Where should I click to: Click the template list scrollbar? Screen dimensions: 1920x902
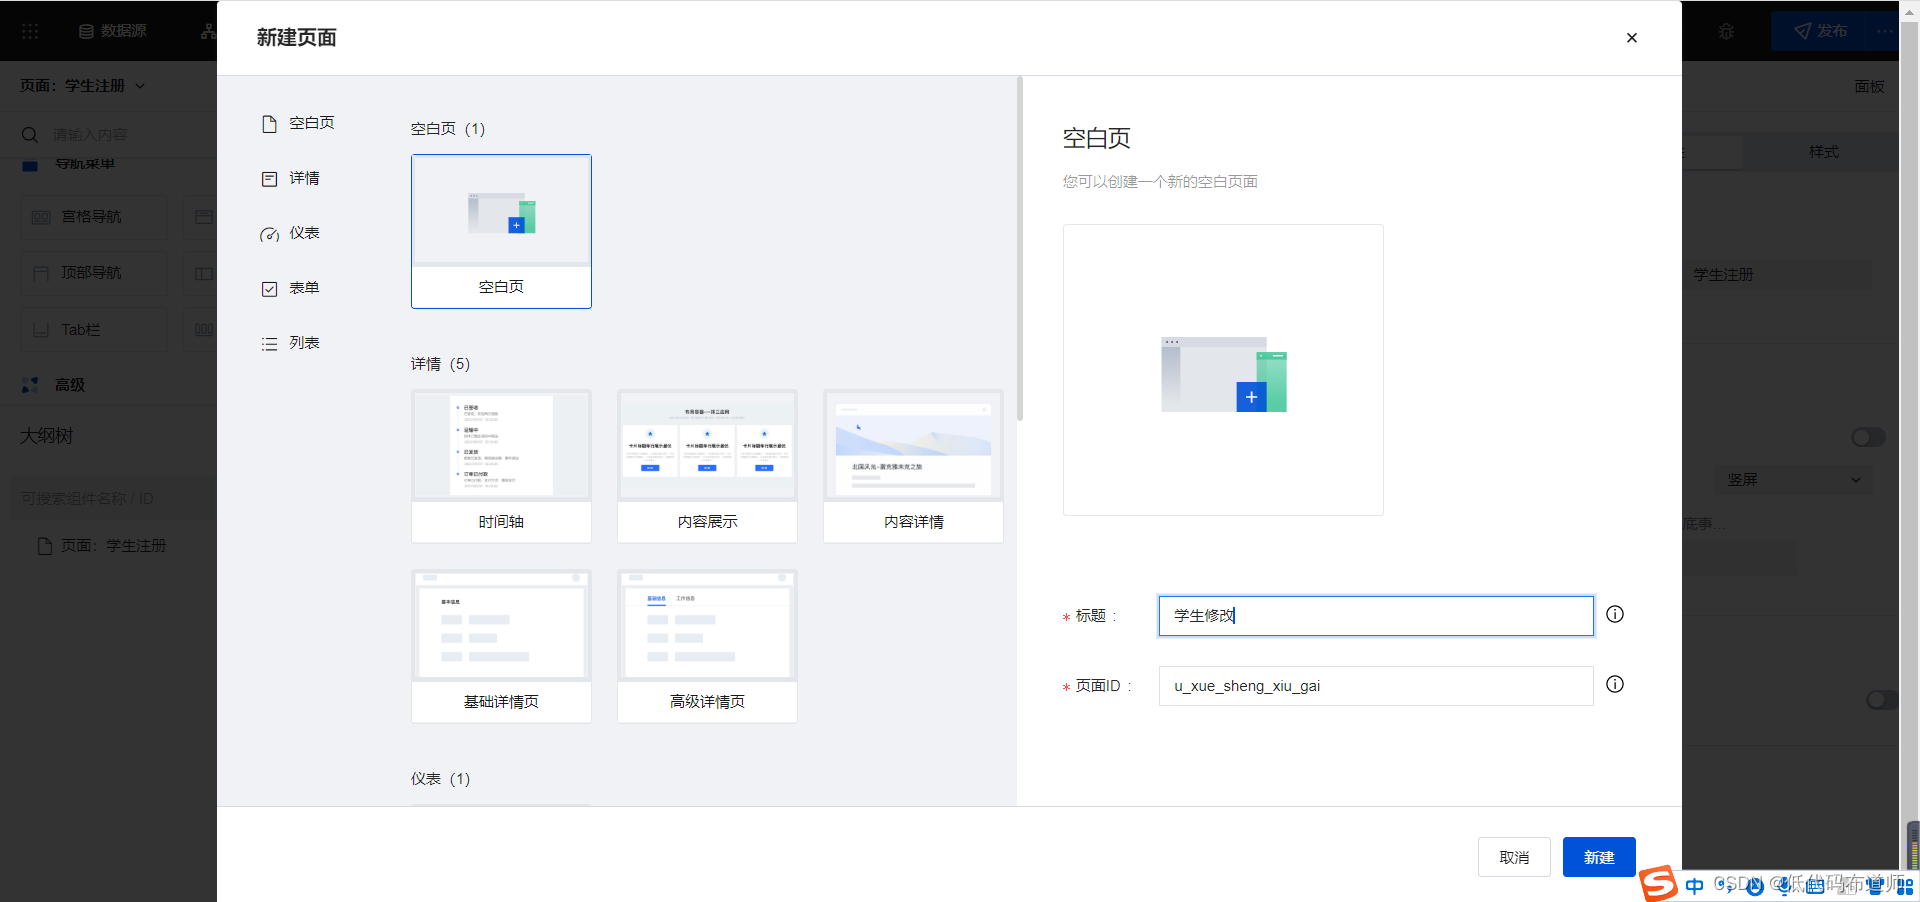(x=1020, y=248)
